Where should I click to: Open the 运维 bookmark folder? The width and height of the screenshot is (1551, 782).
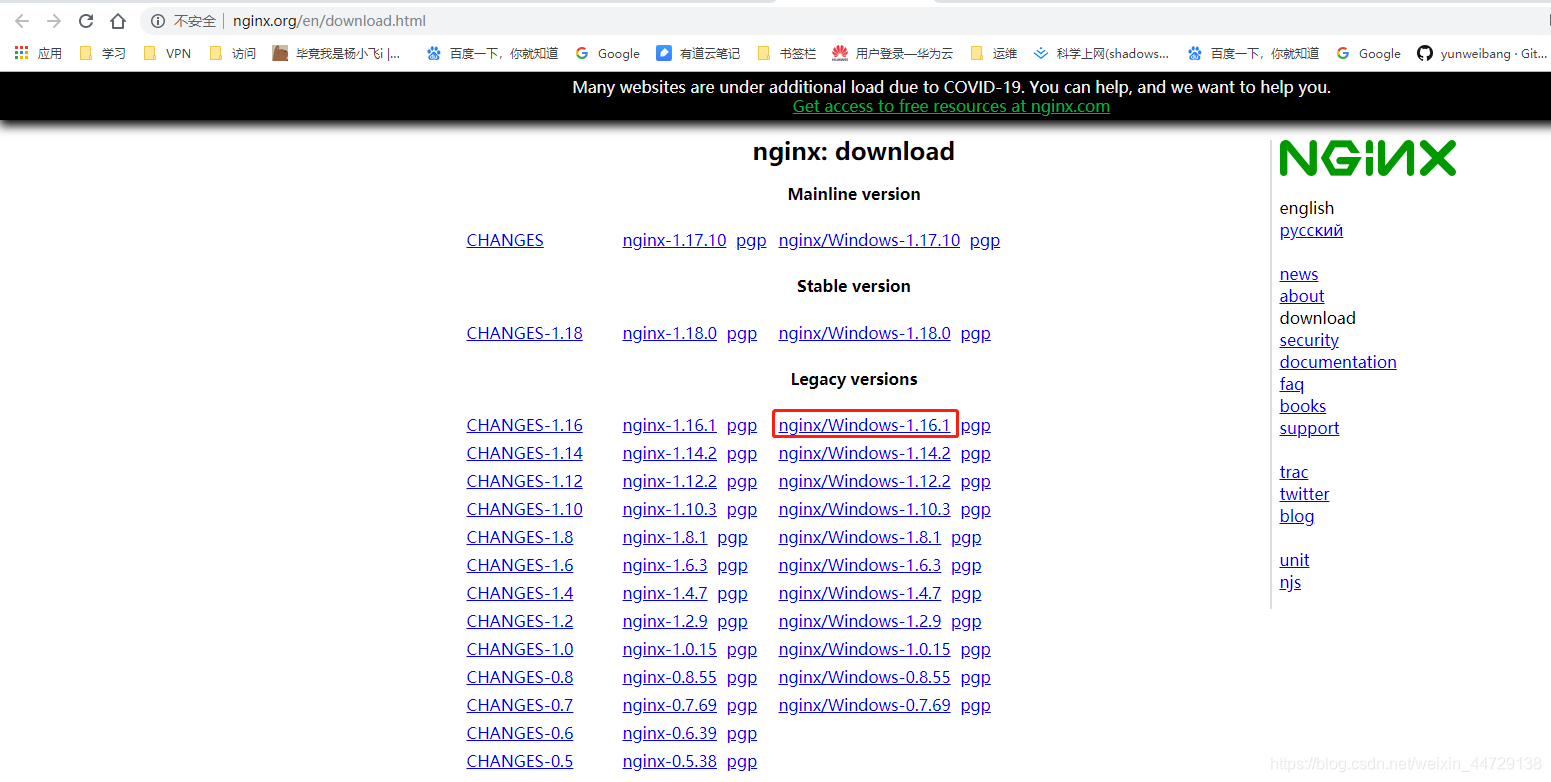(x=993, y=53)
